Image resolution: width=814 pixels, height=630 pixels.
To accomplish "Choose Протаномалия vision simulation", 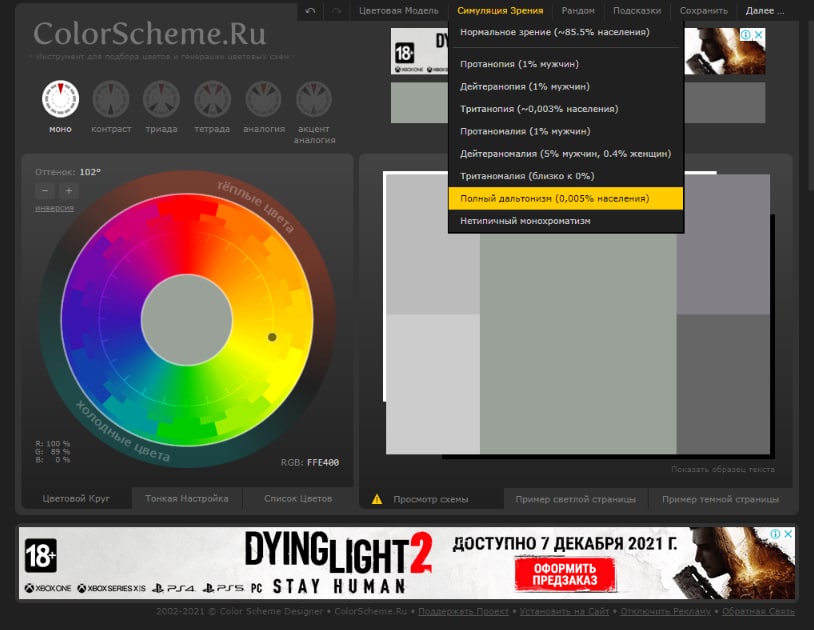I will click(566, 131).
